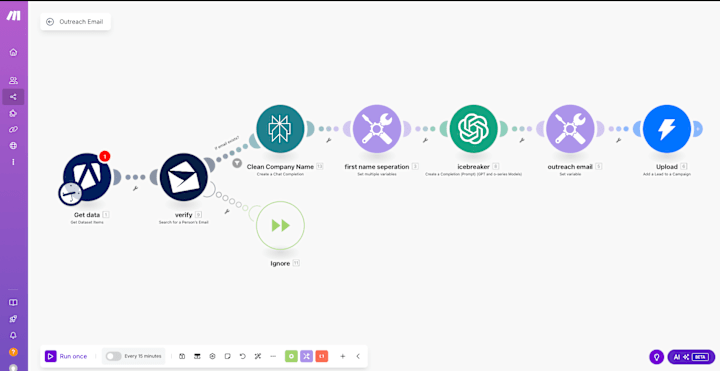The image size is (720, 371).
Task: Click wrench between Clean Company Name and first name
Action: (329, 140)
